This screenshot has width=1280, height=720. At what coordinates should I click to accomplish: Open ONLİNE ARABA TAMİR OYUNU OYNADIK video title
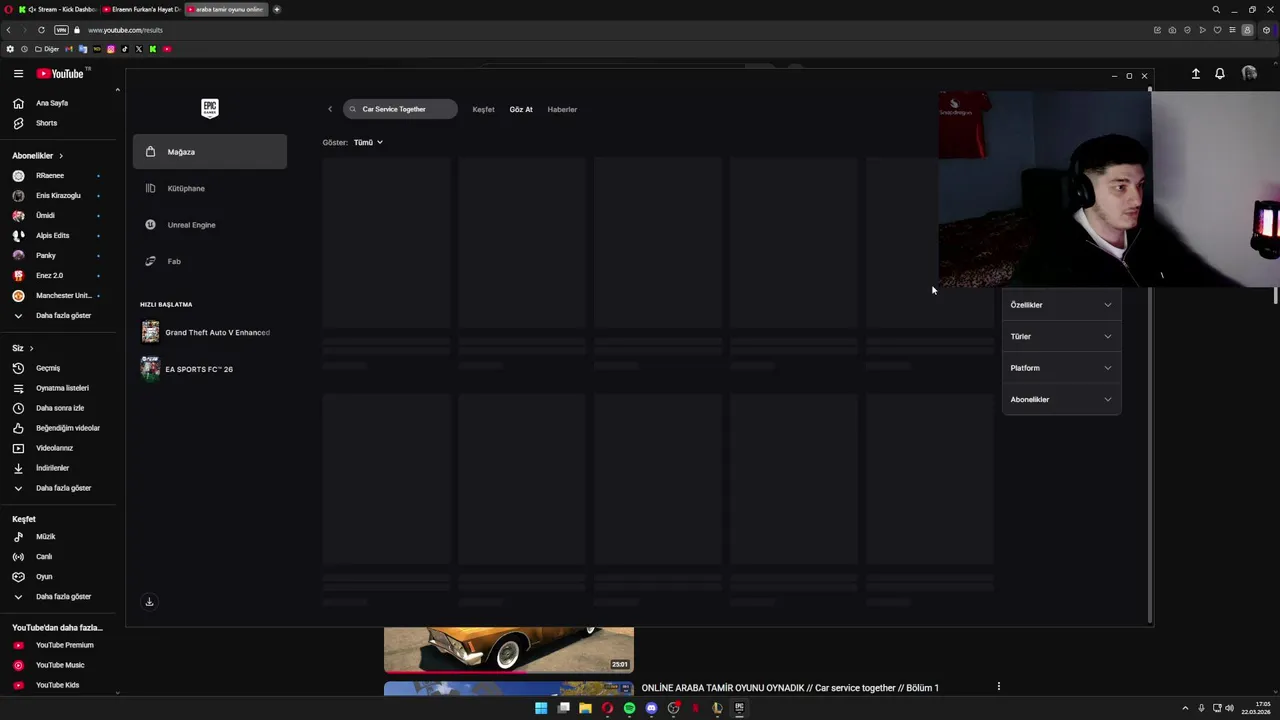pos(790,688)
